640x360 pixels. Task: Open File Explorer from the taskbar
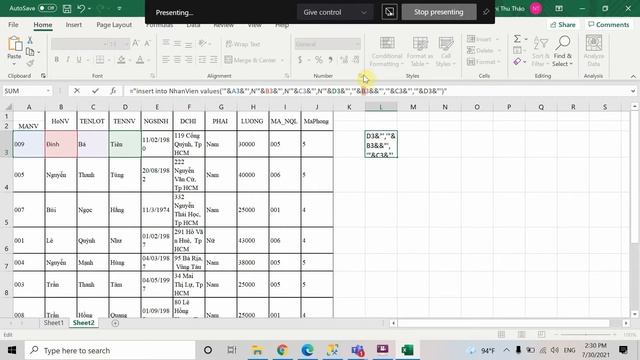pos(257,350)
